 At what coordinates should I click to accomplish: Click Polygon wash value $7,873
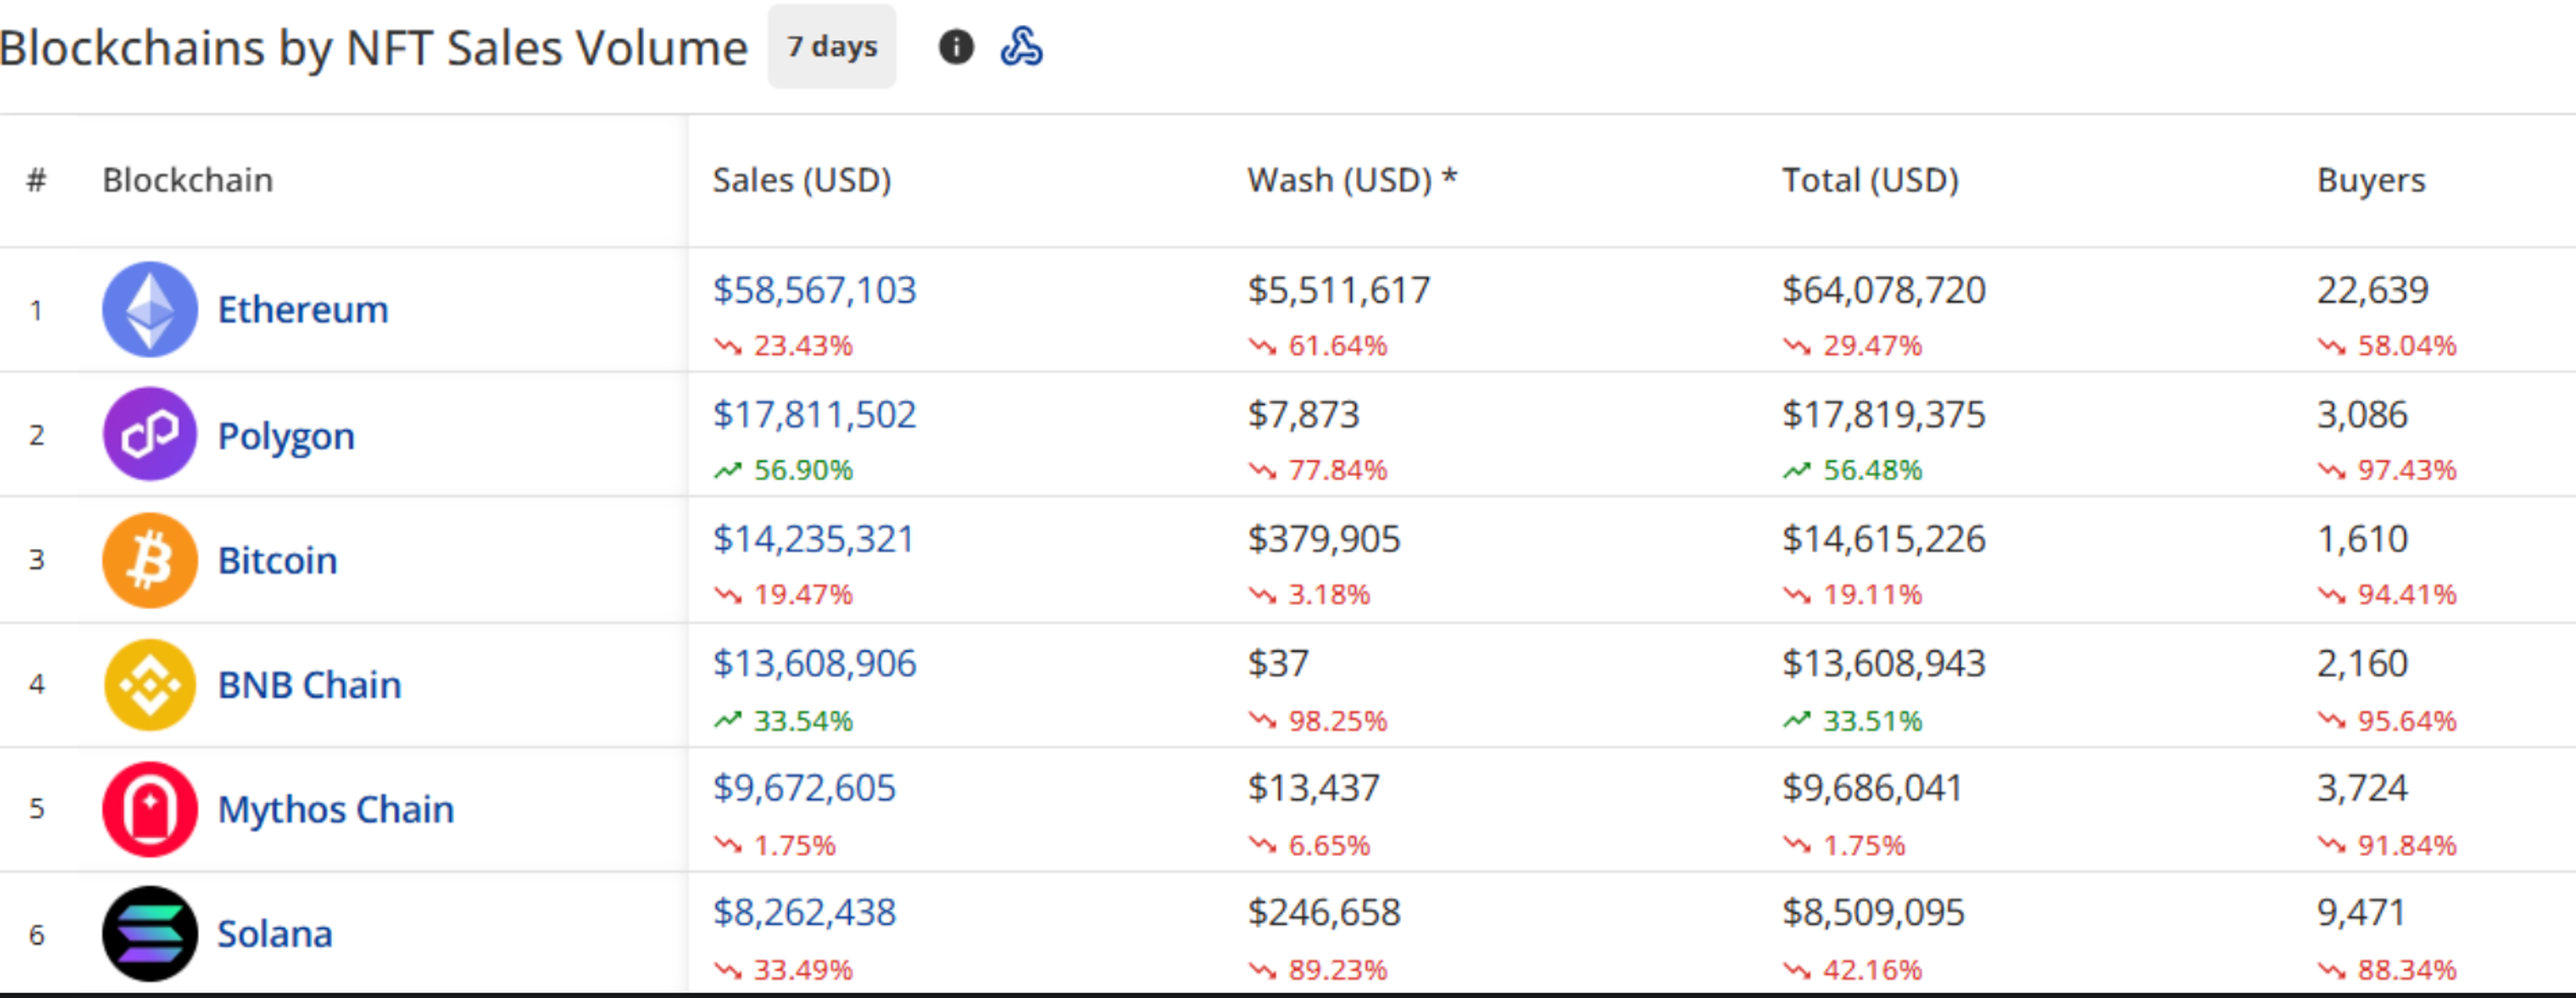pyautogui.click(x=1303, y=415)
